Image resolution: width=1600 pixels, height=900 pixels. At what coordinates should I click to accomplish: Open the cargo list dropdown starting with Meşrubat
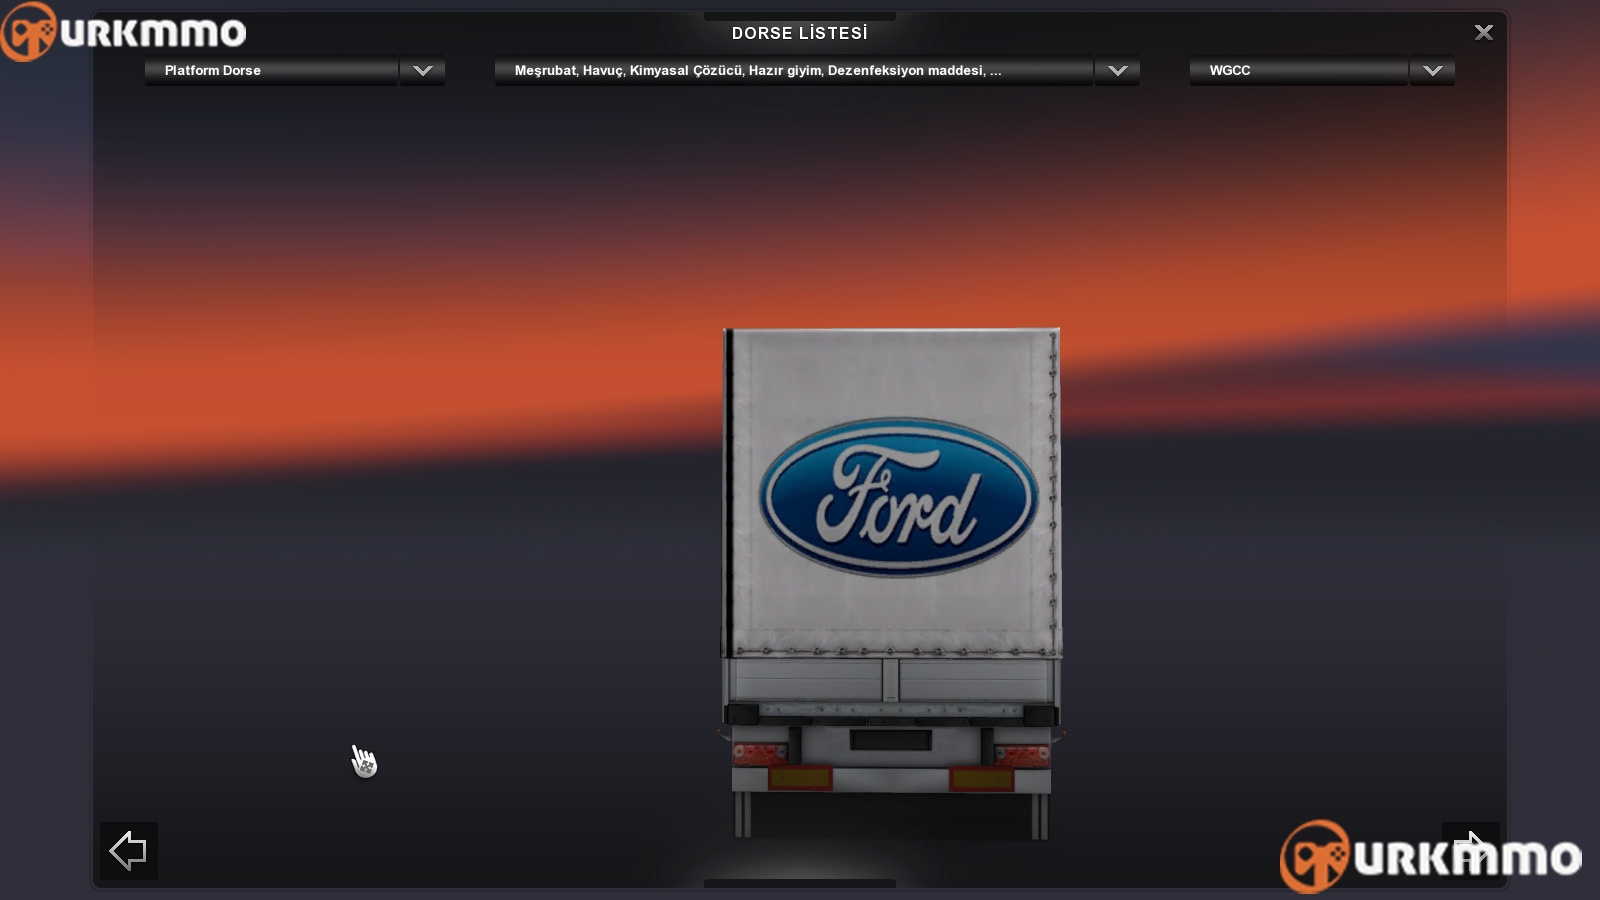[x=793, y=70]
